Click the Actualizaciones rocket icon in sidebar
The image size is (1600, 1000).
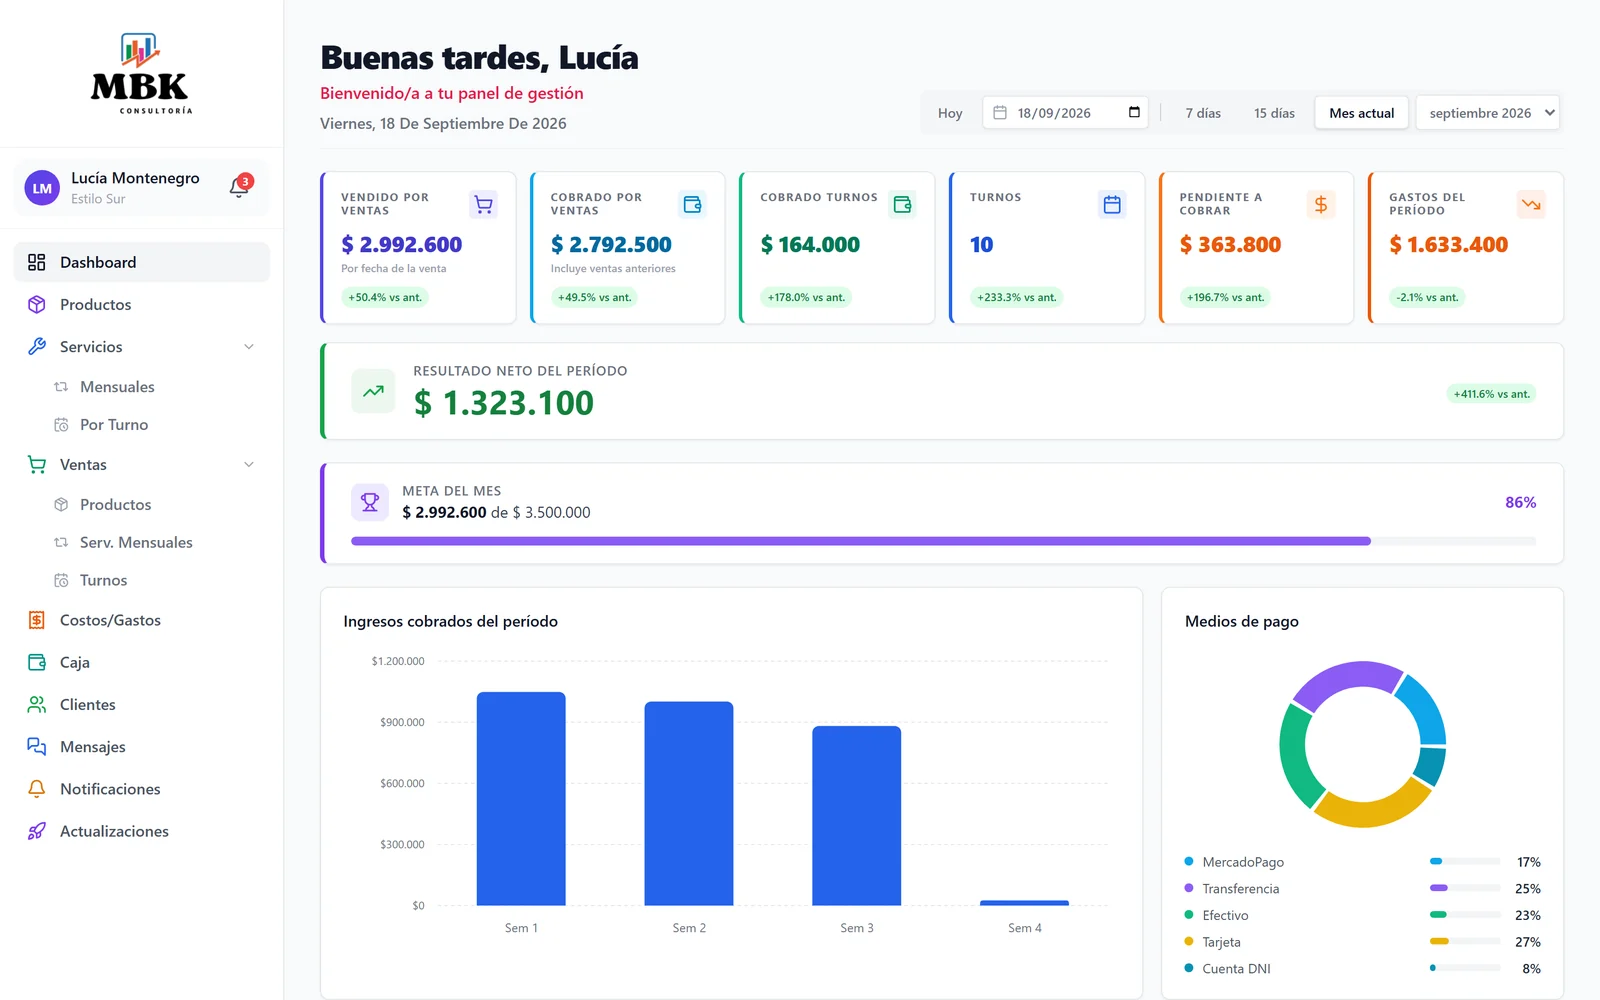[37, 831]
